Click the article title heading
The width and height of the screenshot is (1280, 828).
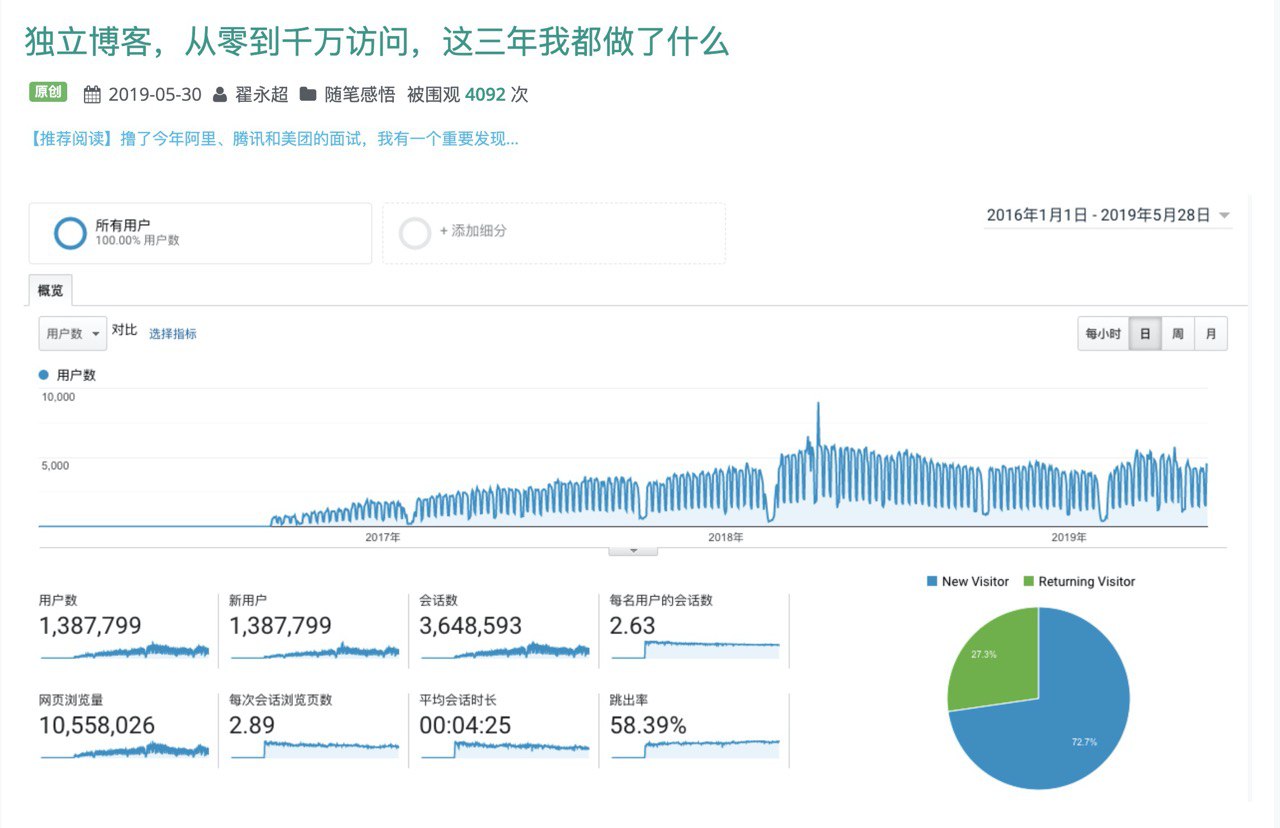(376, 42)
